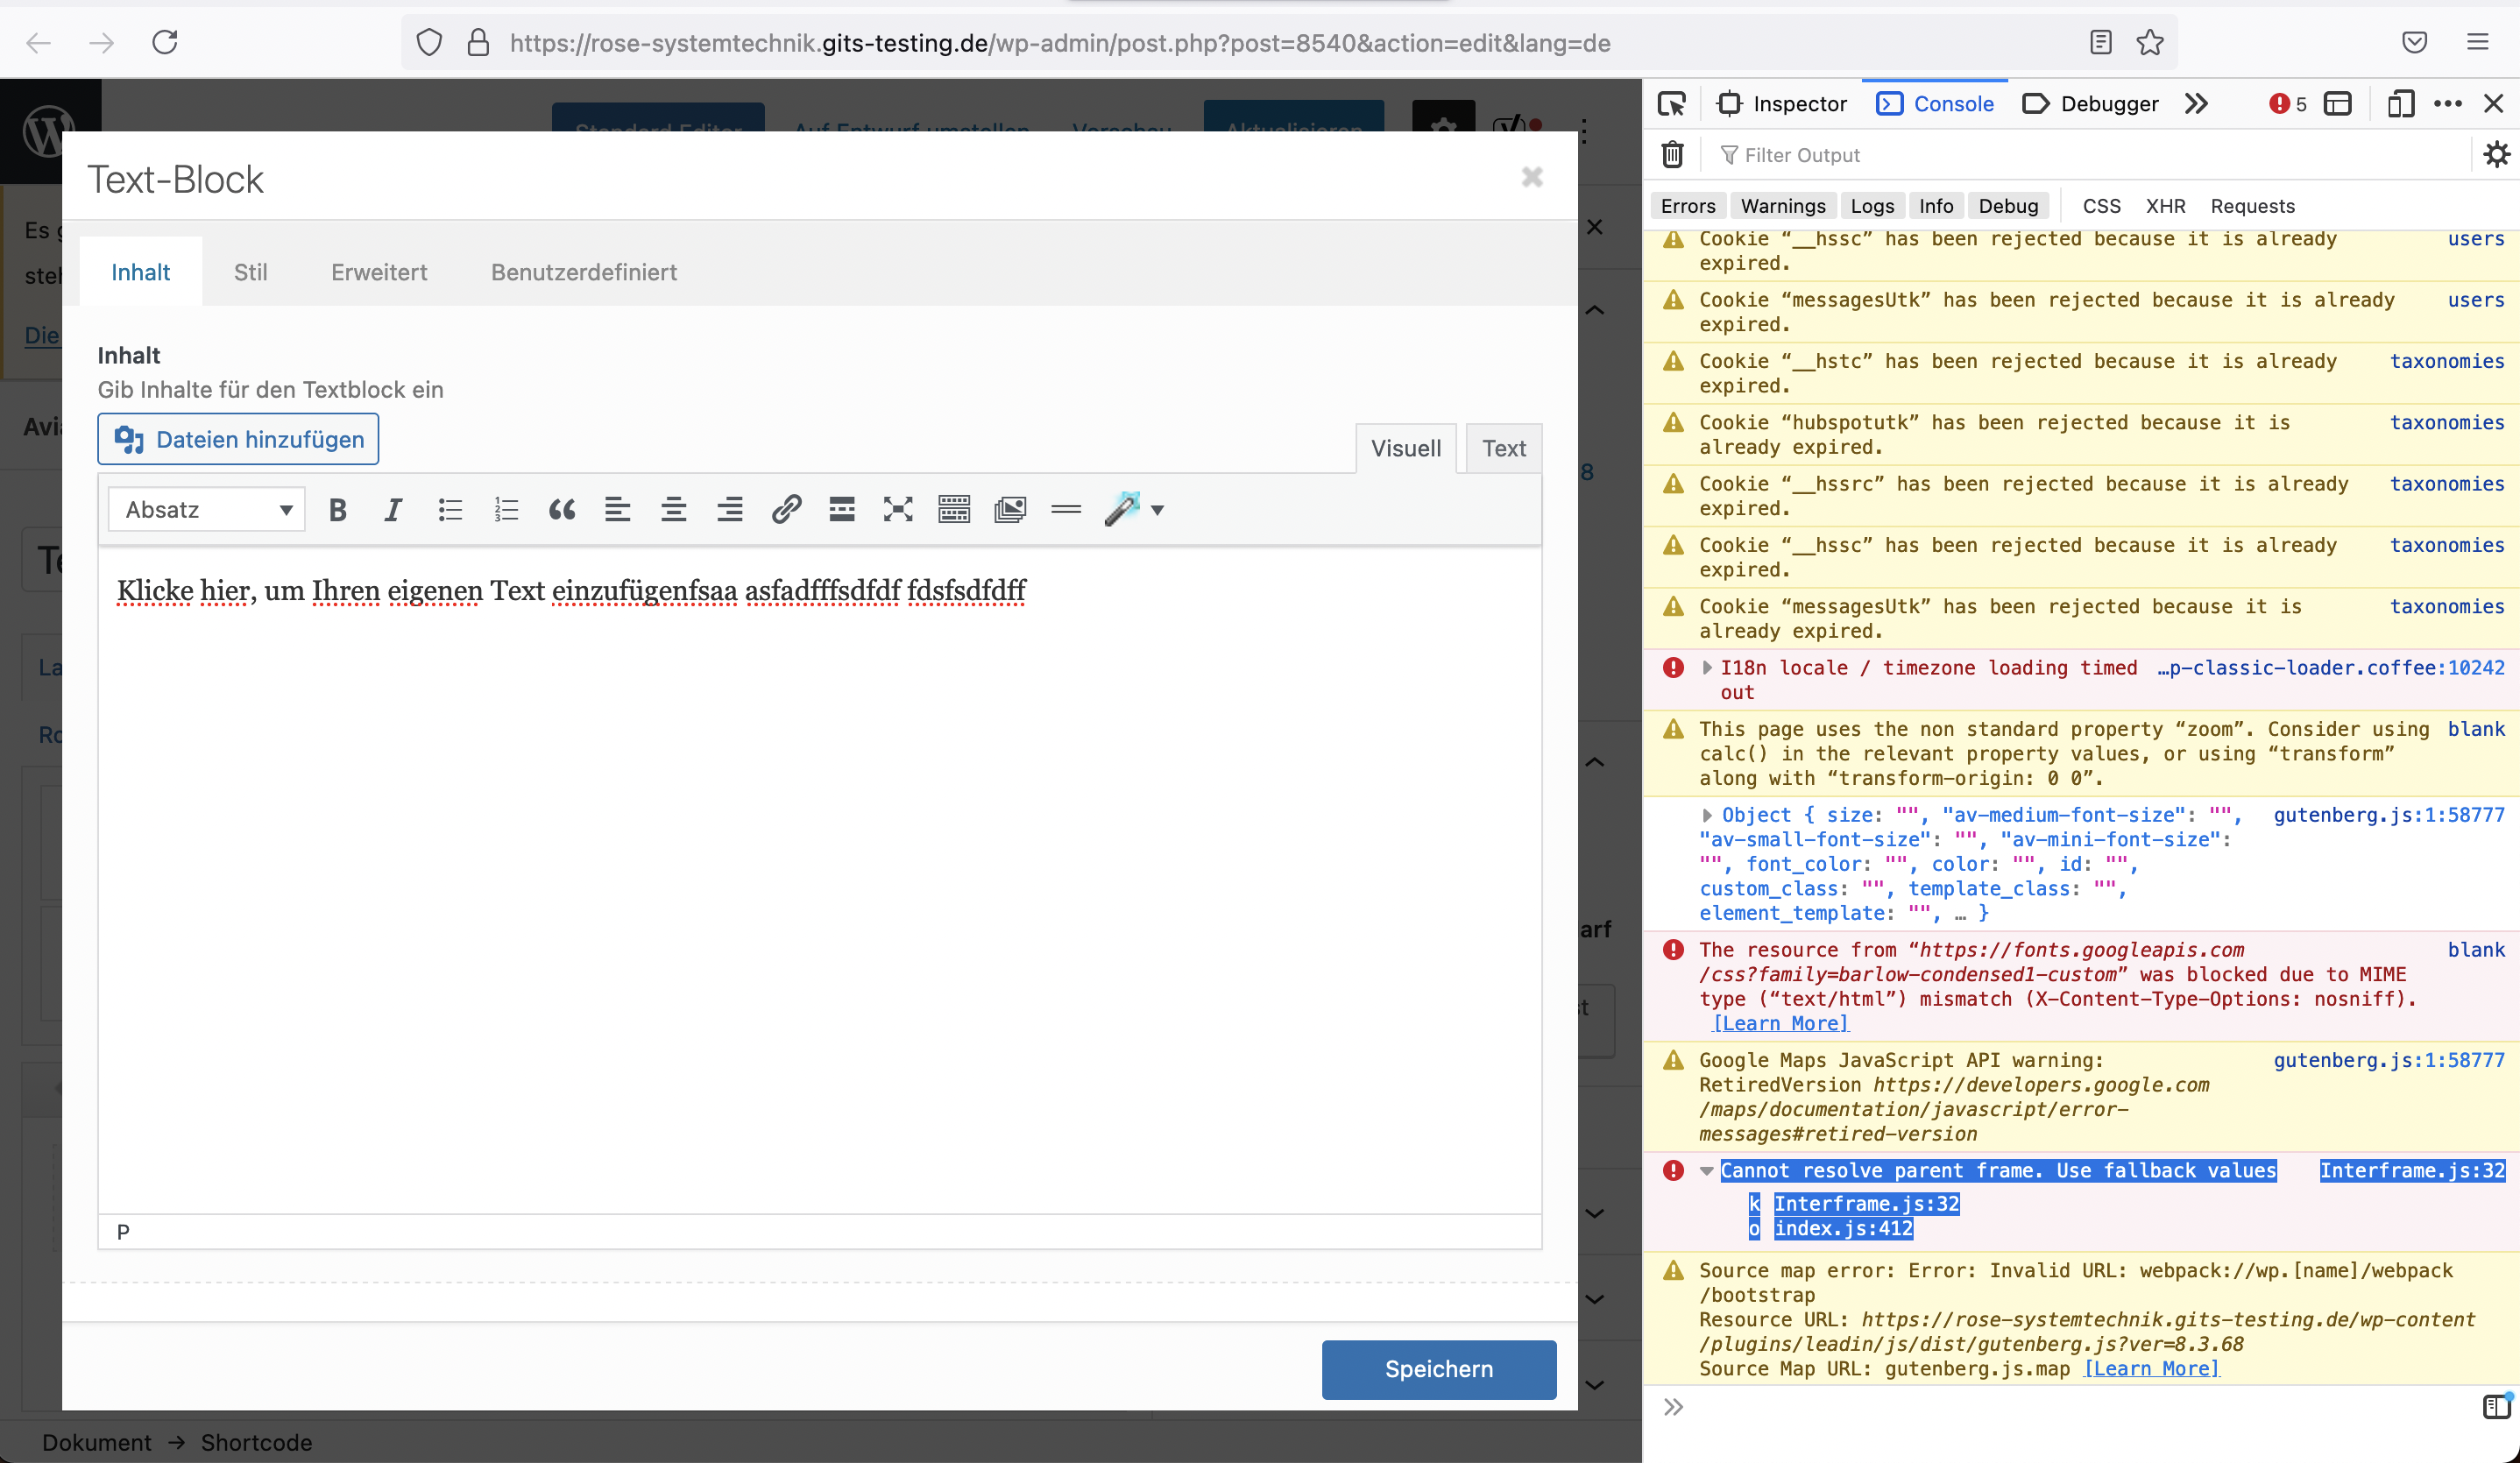Image resolution: width=2520 pixels, height=1463 pixels.
Task: Open Learn More link for source map error
Action: [2151, 1368]
